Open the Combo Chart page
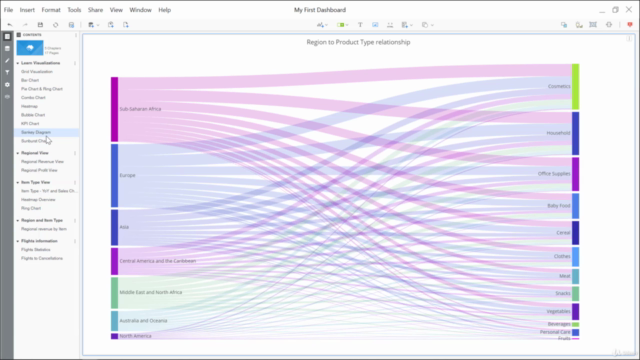The height and width of the screenshot is (360, 640). [33, 98]
